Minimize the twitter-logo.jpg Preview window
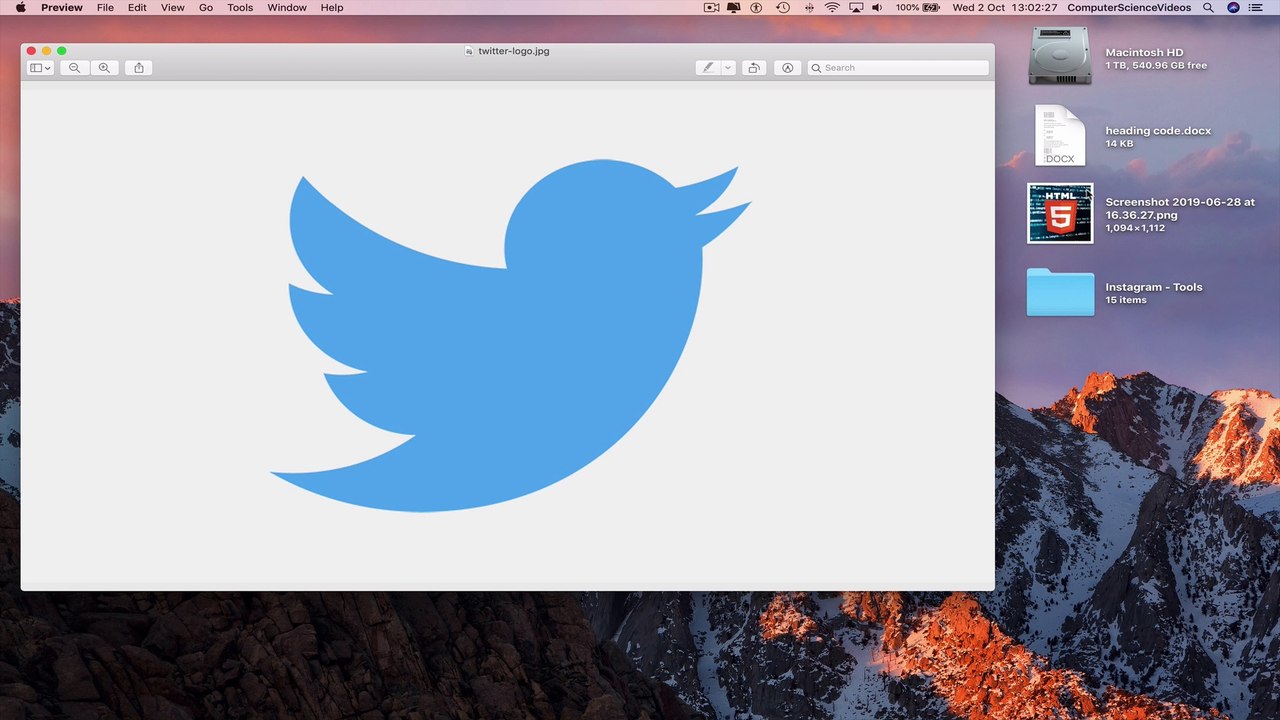This screenshot has height=720, width=1280. pos(46,51)
